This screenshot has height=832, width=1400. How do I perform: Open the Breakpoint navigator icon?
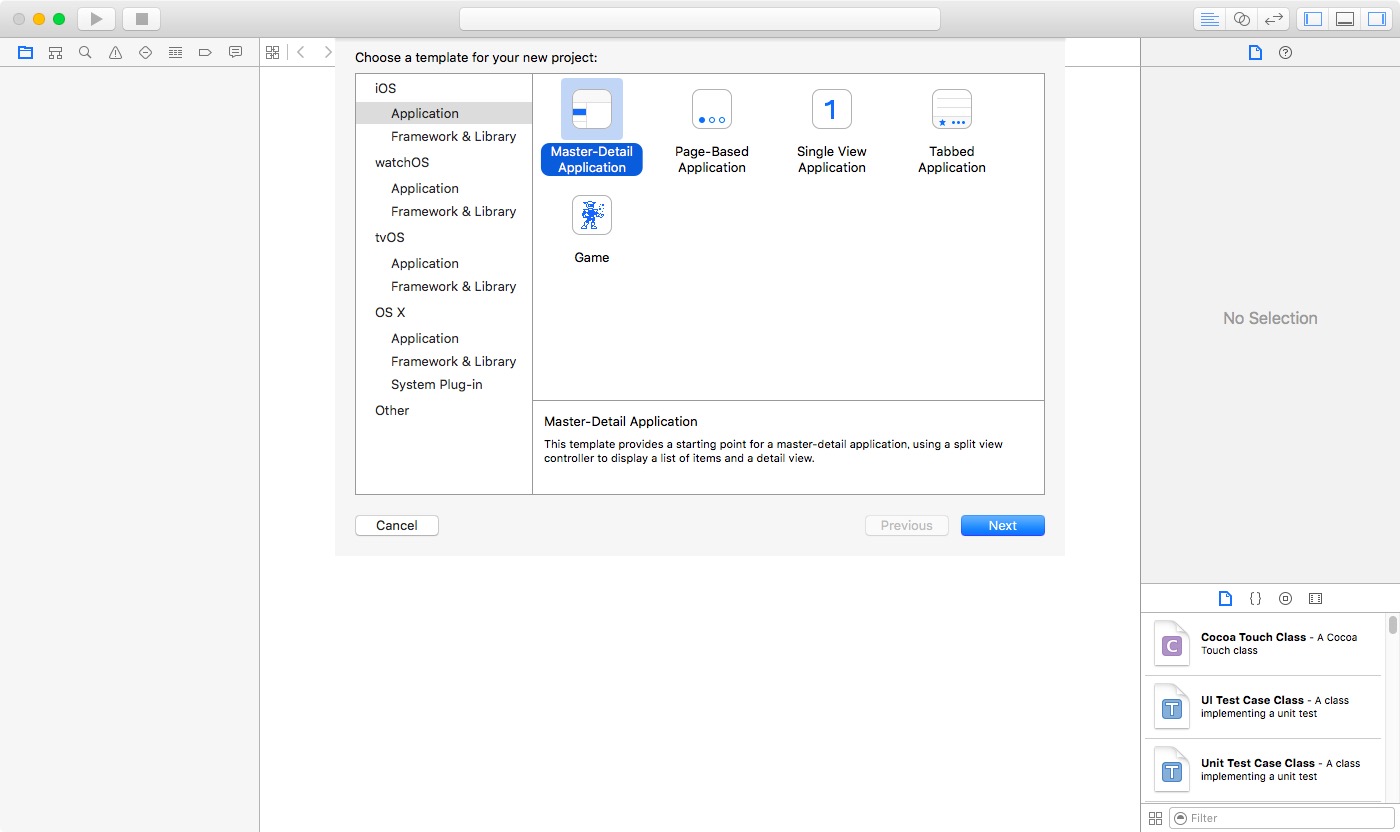205,52
